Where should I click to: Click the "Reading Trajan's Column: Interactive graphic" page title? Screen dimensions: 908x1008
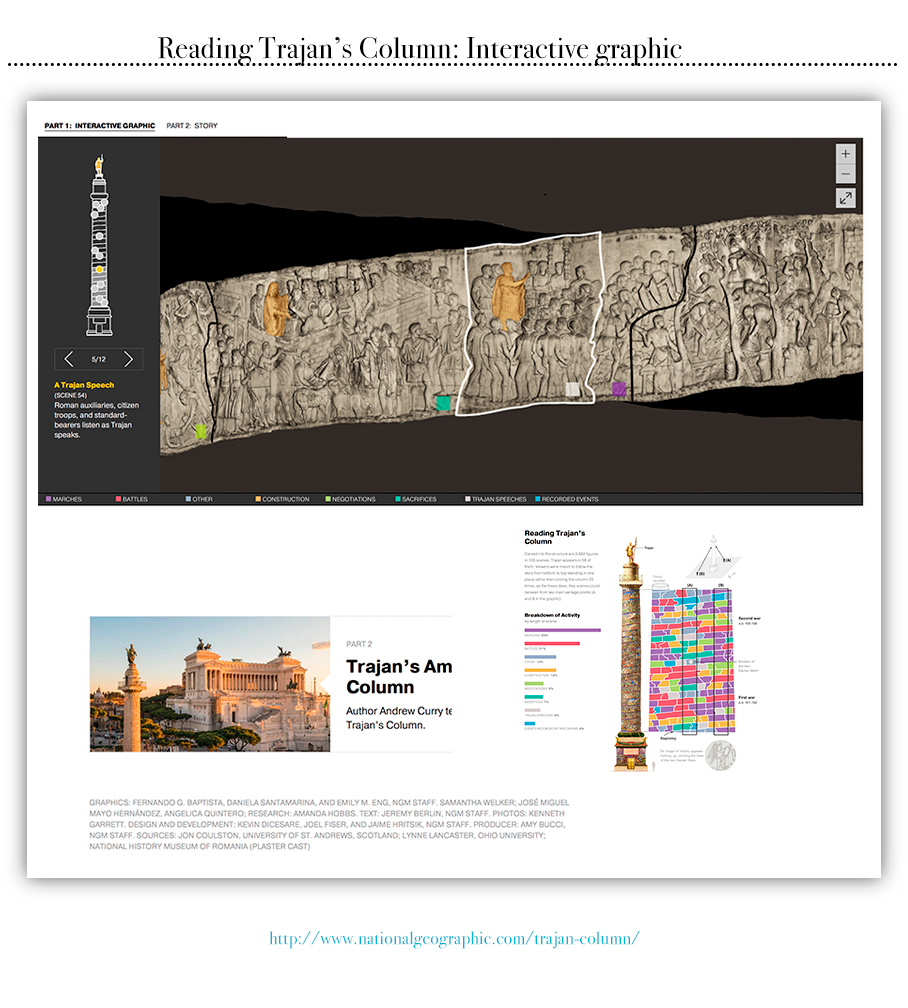(x=419, y=49)
